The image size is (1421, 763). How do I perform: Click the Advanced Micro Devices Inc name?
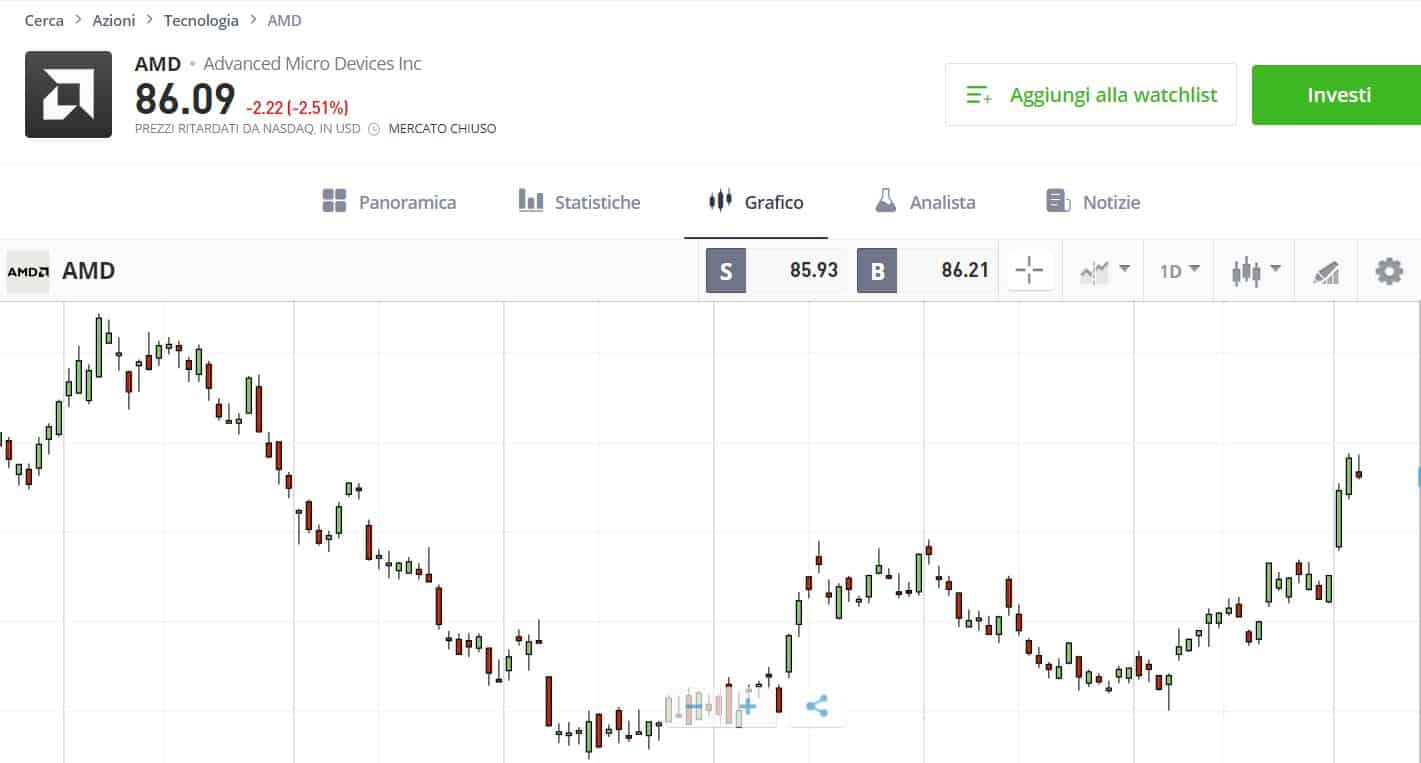pyautogui.click(x=312, y=64)
